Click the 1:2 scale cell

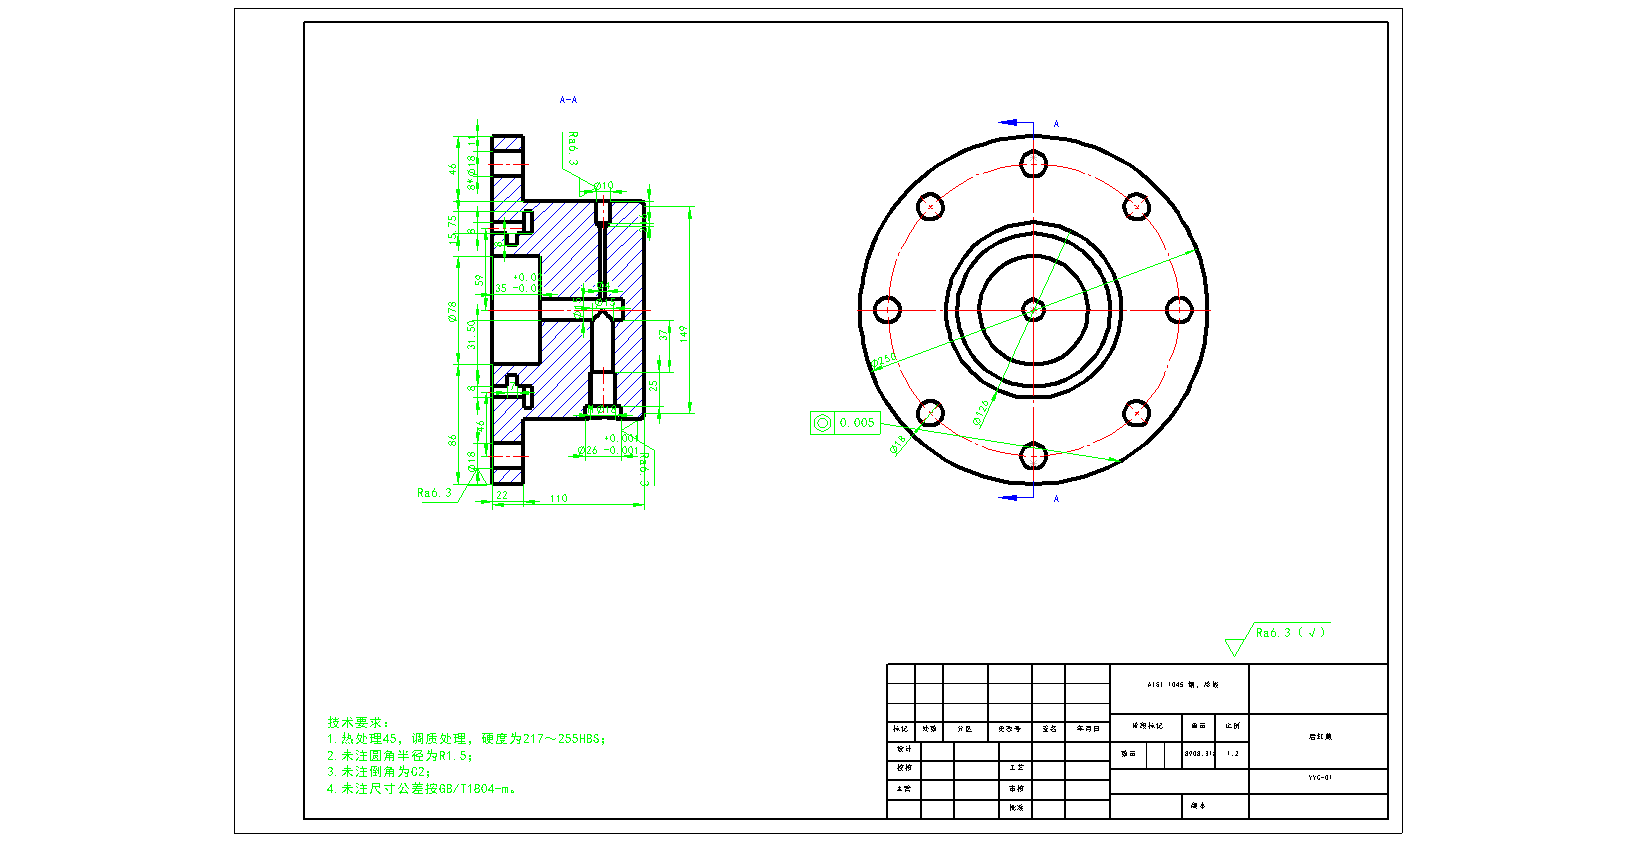1233,754
